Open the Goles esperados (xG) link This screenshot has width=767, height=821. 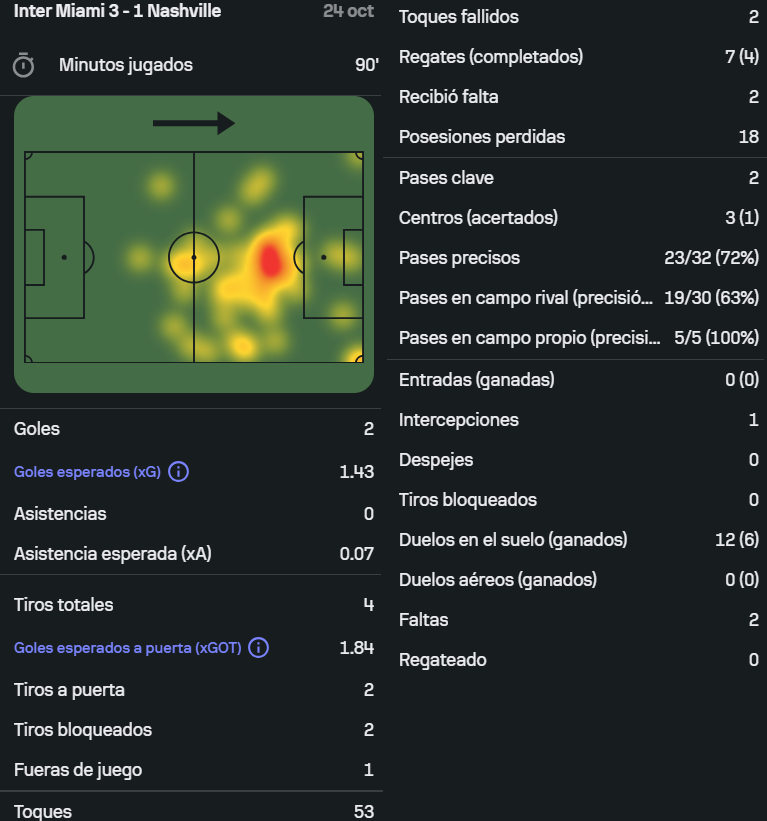click(x=87, y=472)
